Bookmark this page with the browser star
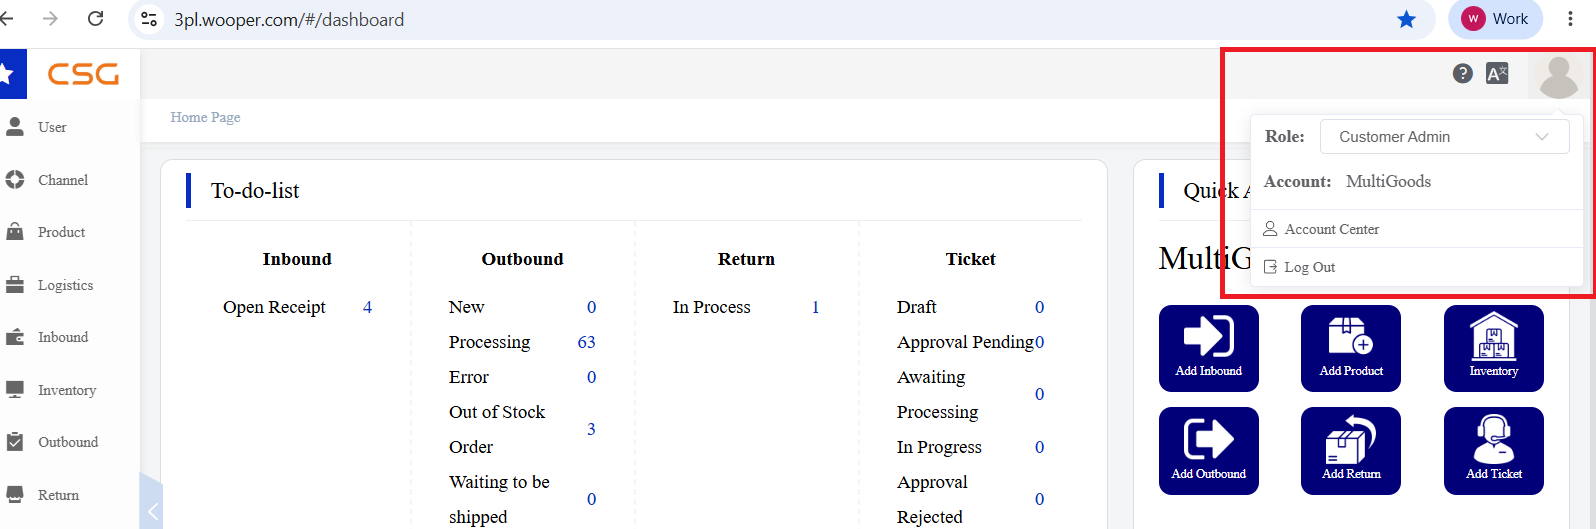1596x529 pixels. coord(1406,19)
